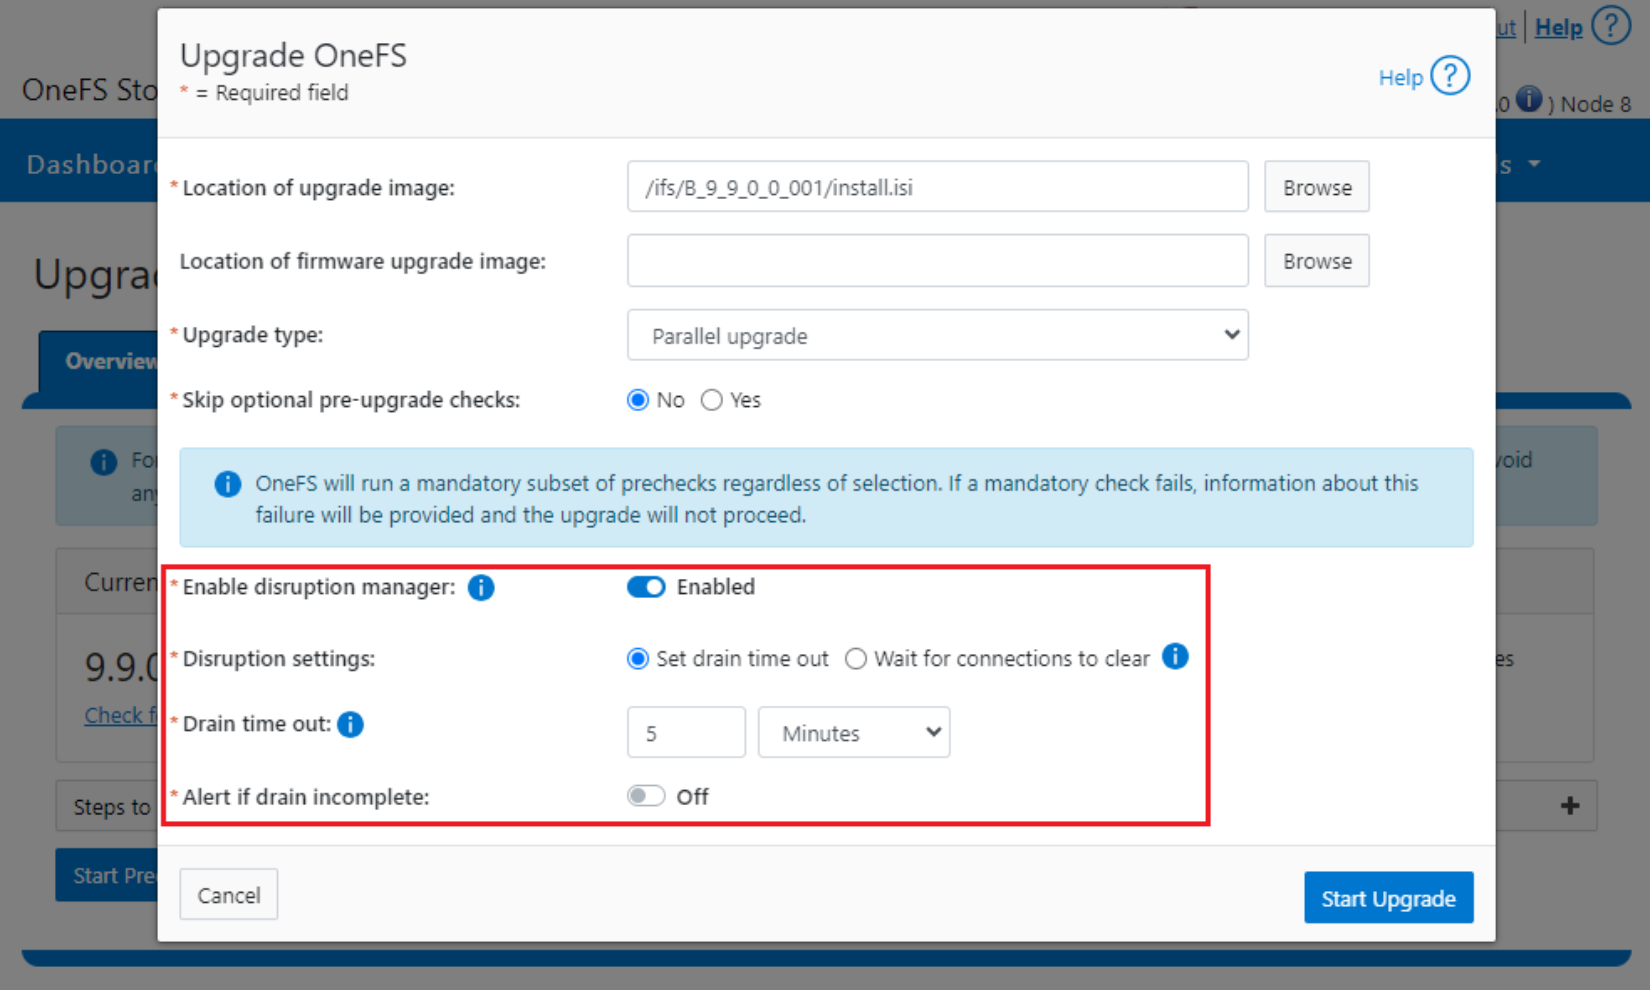Click info icon beside Drain time out
Screen dimensions: 1650x991
click(x=350, y=724)
